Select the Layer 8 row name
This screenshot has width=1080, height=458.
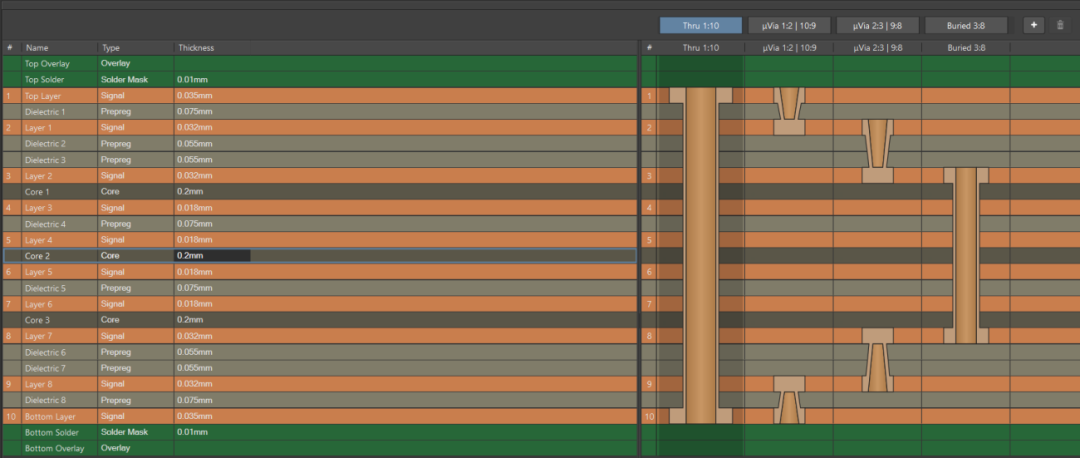pyautogui.click(x=39, y=384)
